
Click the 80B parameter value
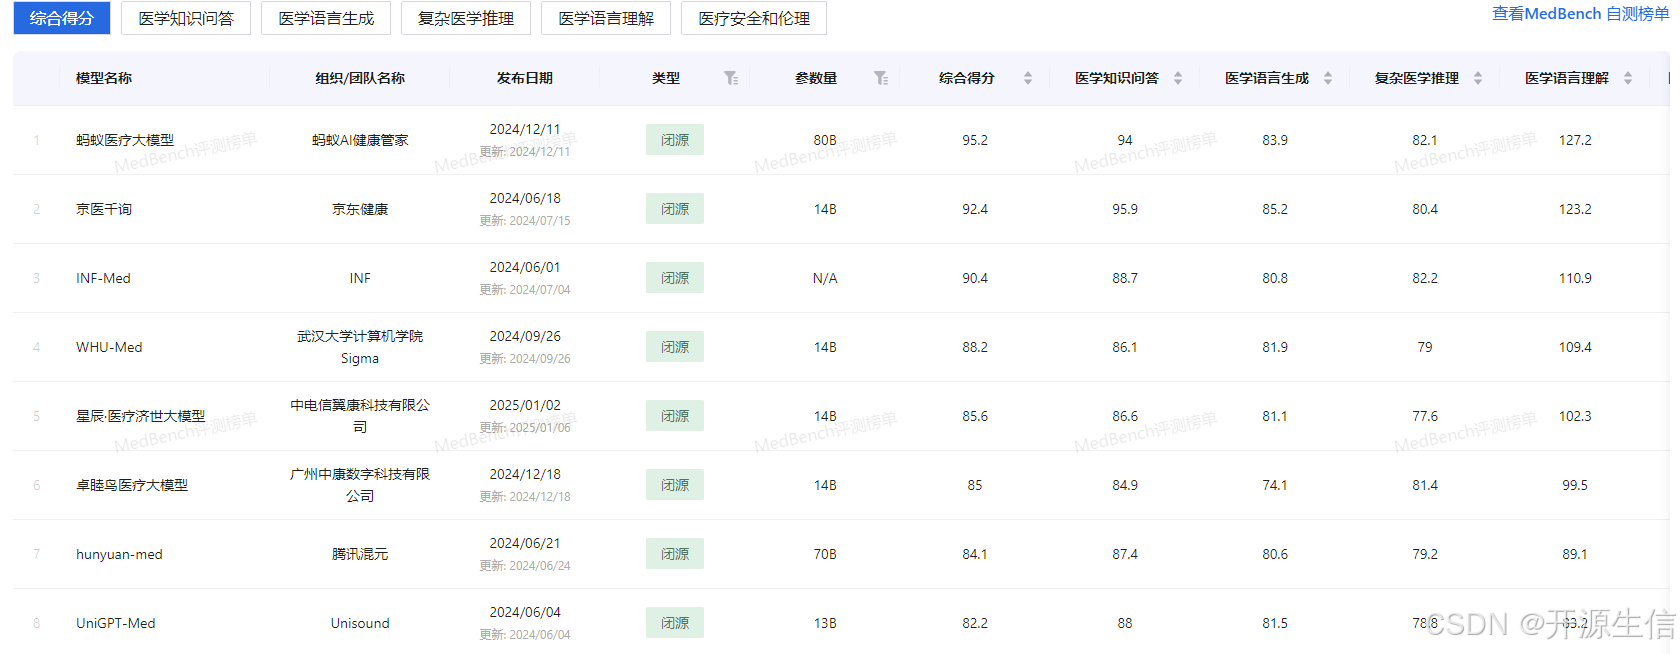(x=825, y=140)
